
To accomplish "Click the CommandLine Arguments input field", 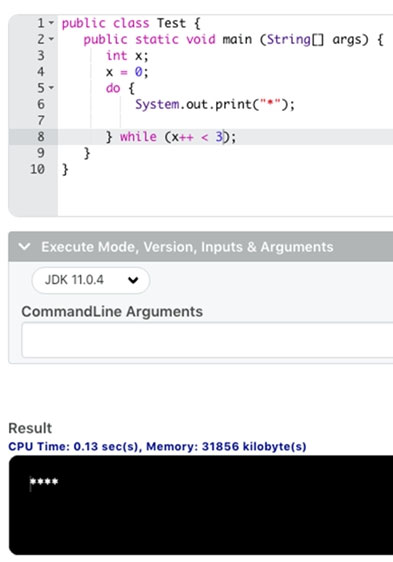I will tap(207, 340).
